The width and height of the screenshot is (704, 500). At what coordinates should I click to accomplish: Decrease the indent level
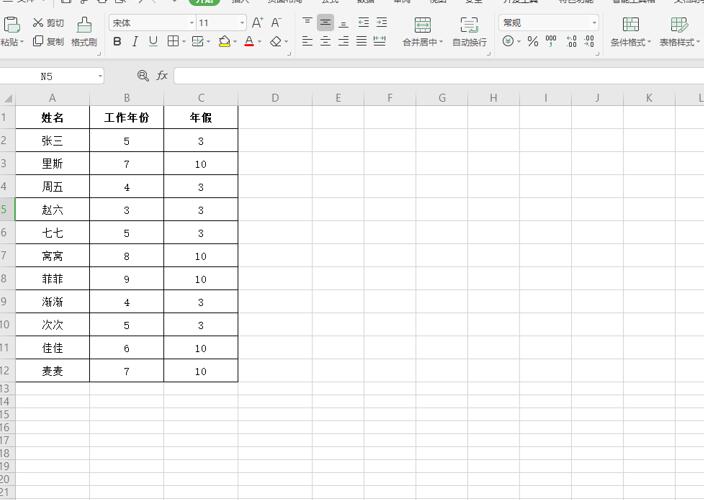(x=363, y=22)
